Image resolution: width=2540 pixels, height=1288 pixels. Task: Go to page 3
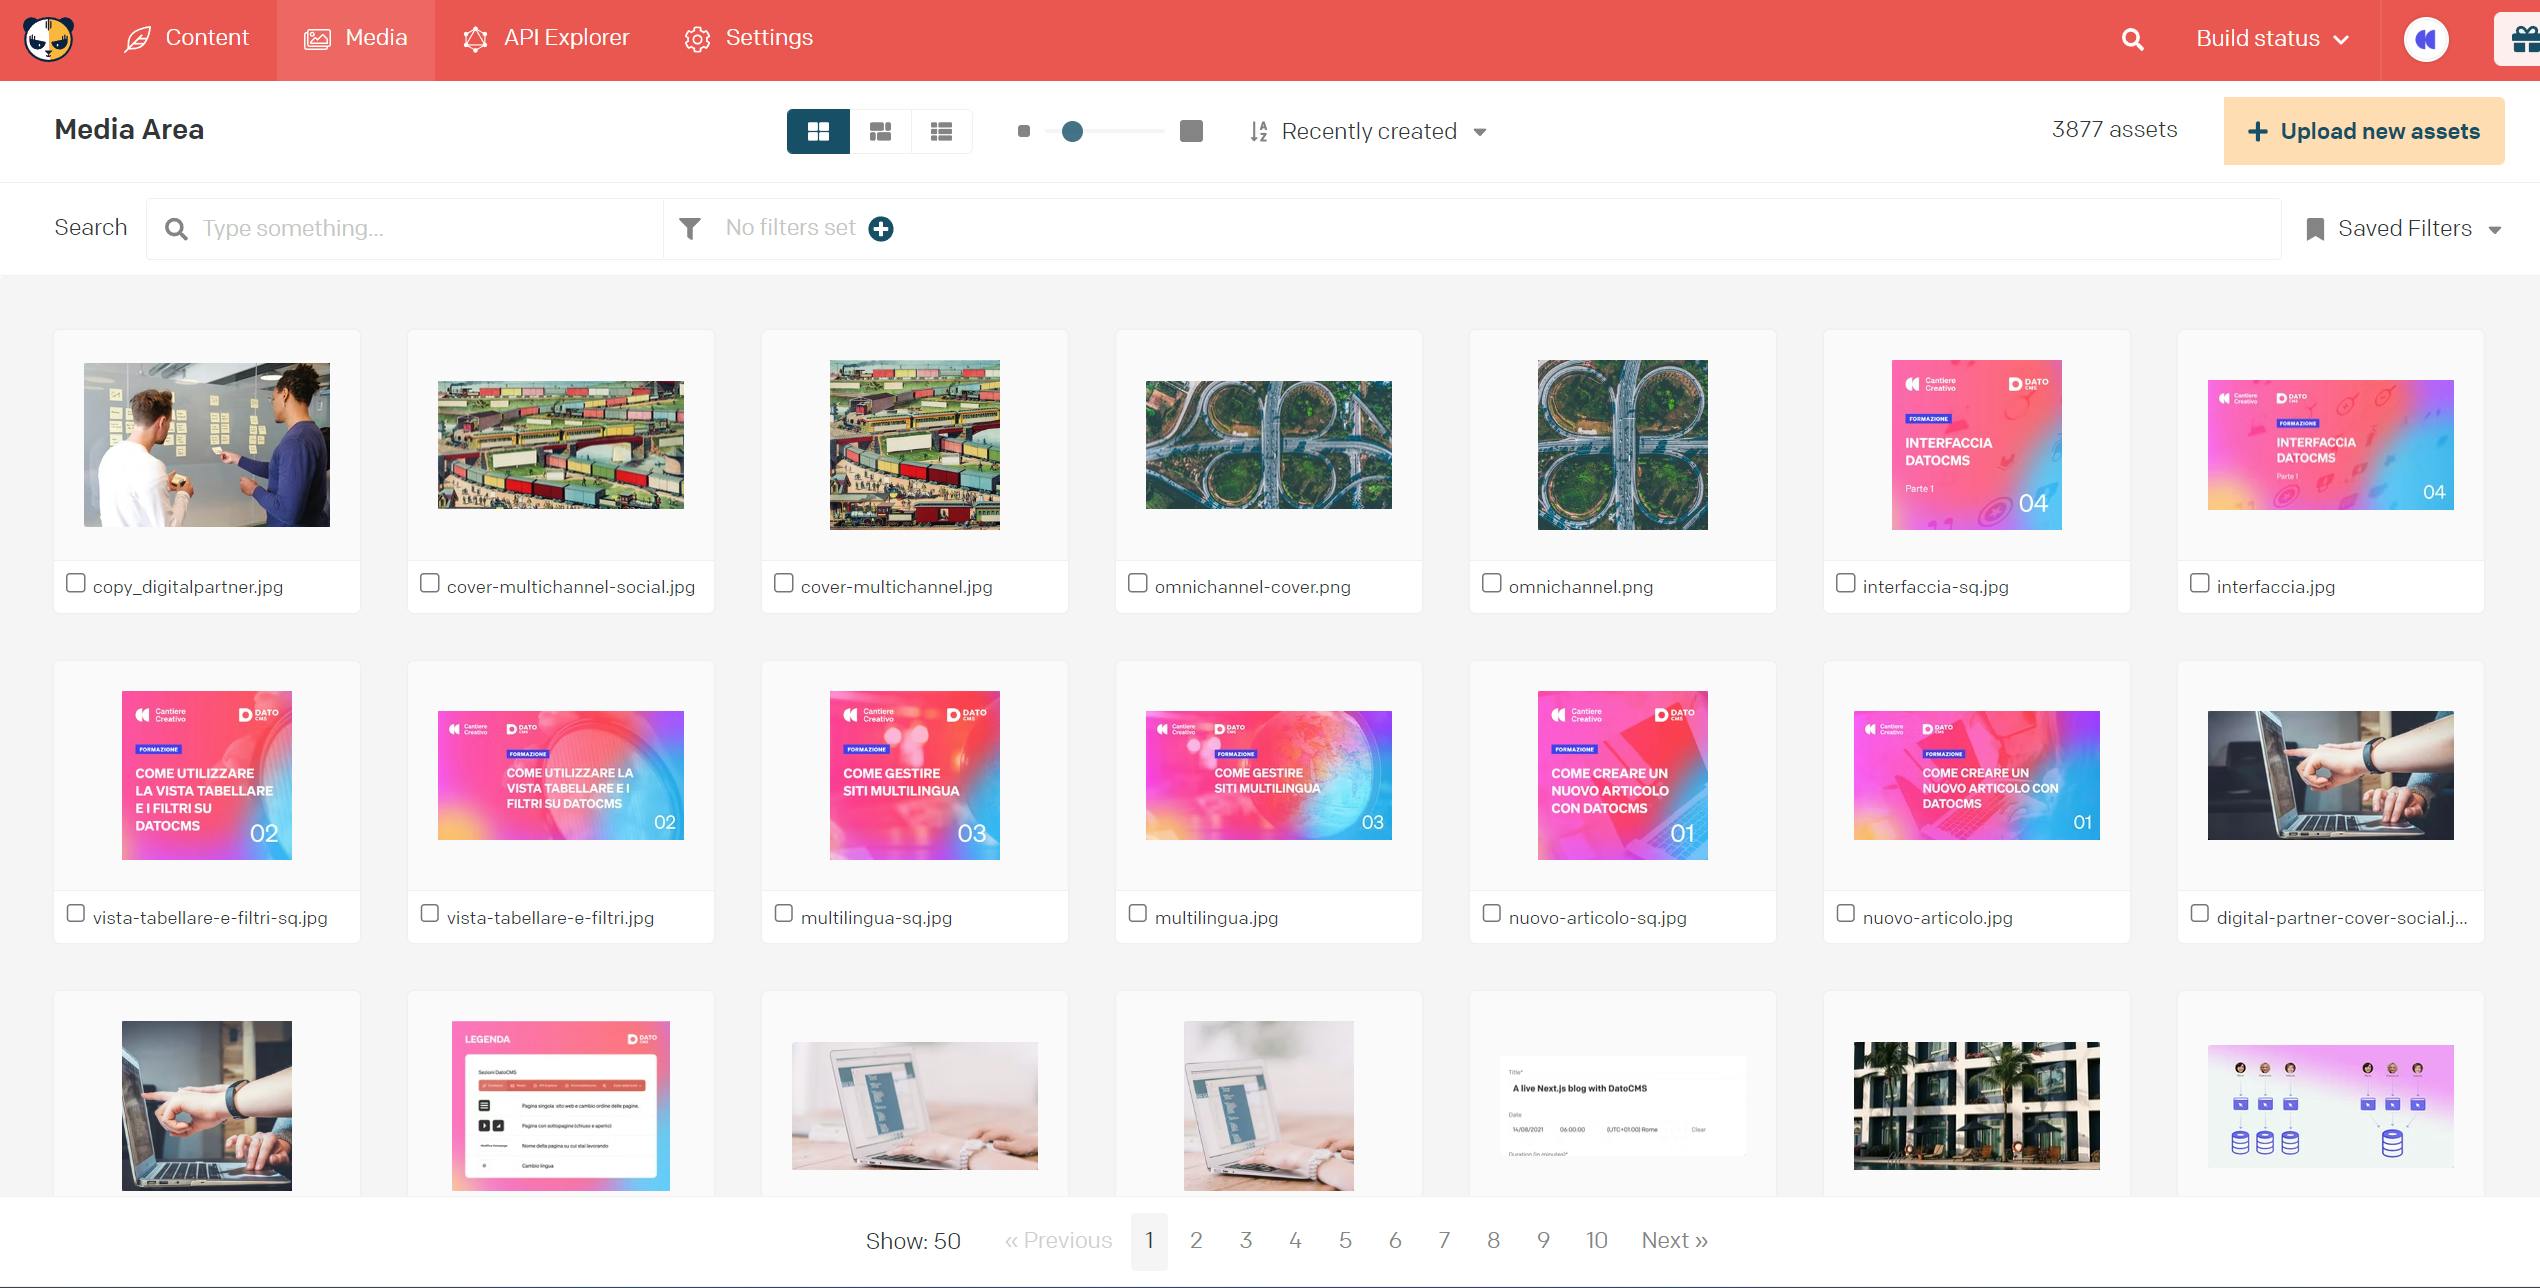1246,1241
